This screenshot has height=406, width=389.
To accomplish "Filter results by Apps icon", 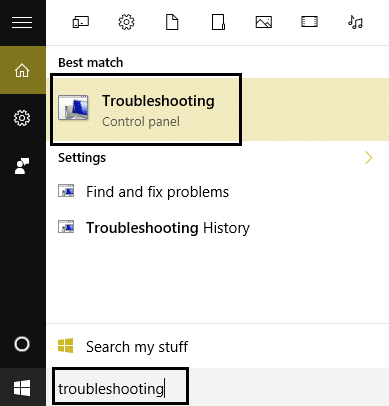I will pyautogui.click(x=81, y=22).
